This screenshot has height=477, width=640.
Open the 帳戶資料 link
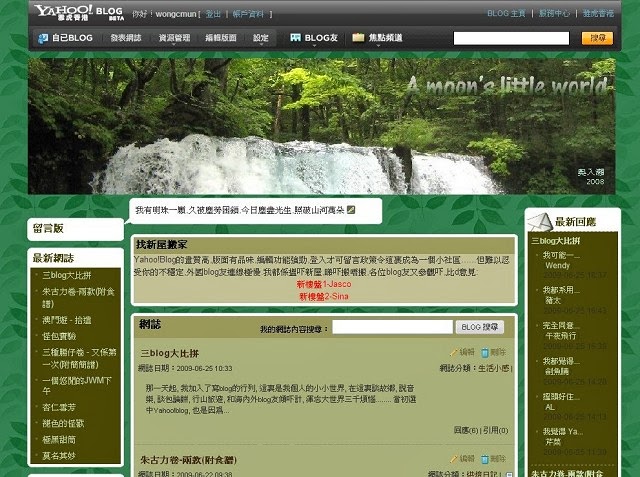[248, 14]
